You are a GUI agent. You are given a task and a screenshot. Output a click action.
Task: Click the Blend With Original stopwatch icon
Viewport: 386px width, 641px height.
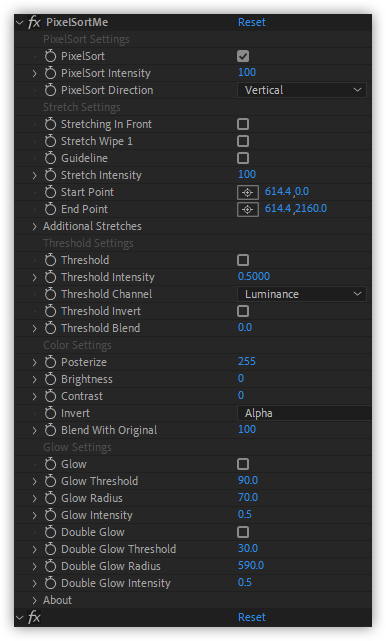point(50,430)
